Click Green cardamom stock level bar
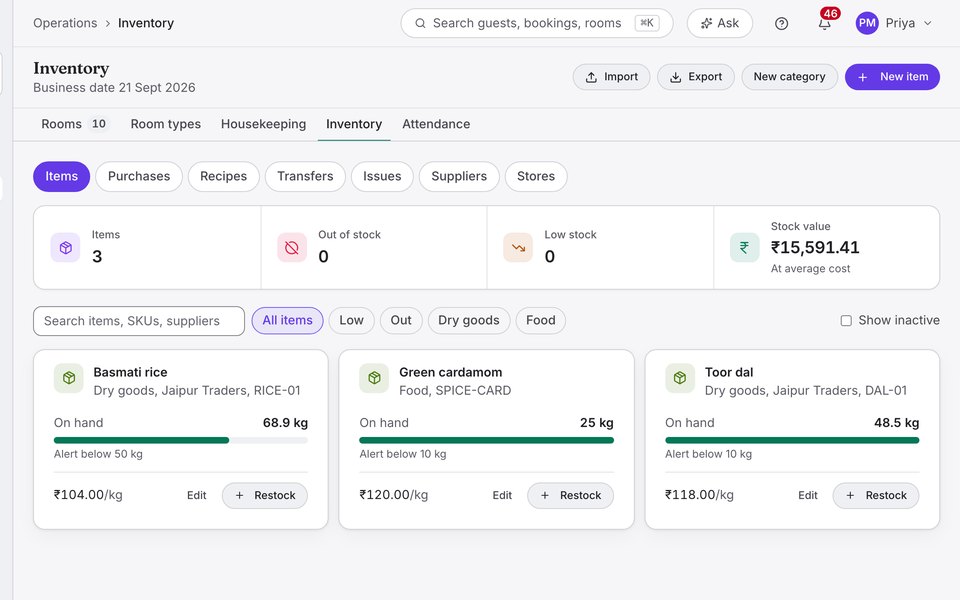The width and height of the screenshot is (960, 600). [x=486, y=440]
